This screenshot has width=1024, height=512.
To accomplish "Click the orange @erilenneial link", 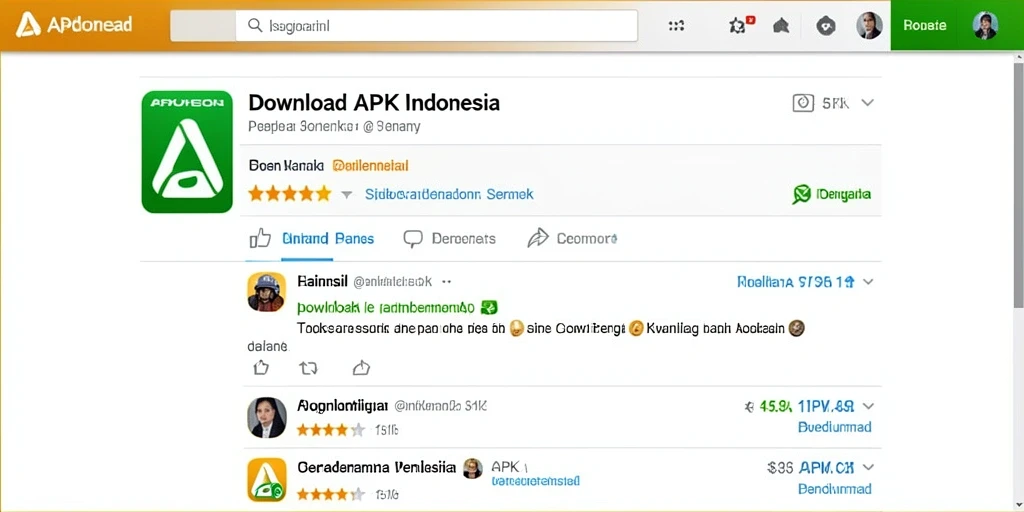I will pos(370,166).
